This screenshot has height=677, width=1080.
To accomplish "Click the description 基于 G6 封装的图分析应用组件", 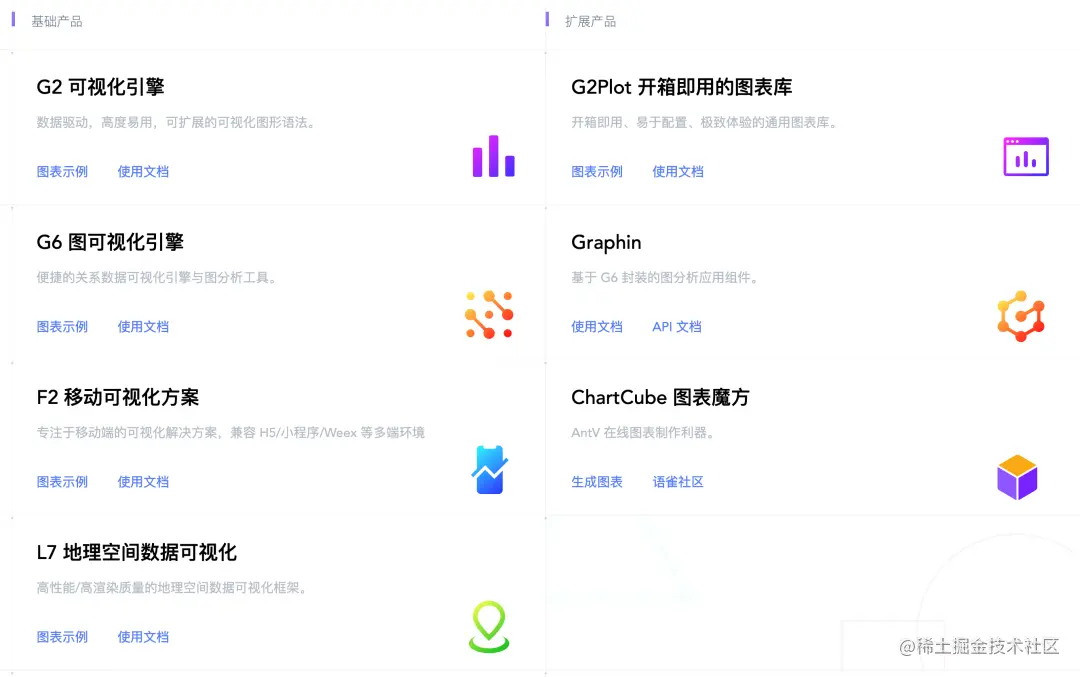I will click(665, 278).
